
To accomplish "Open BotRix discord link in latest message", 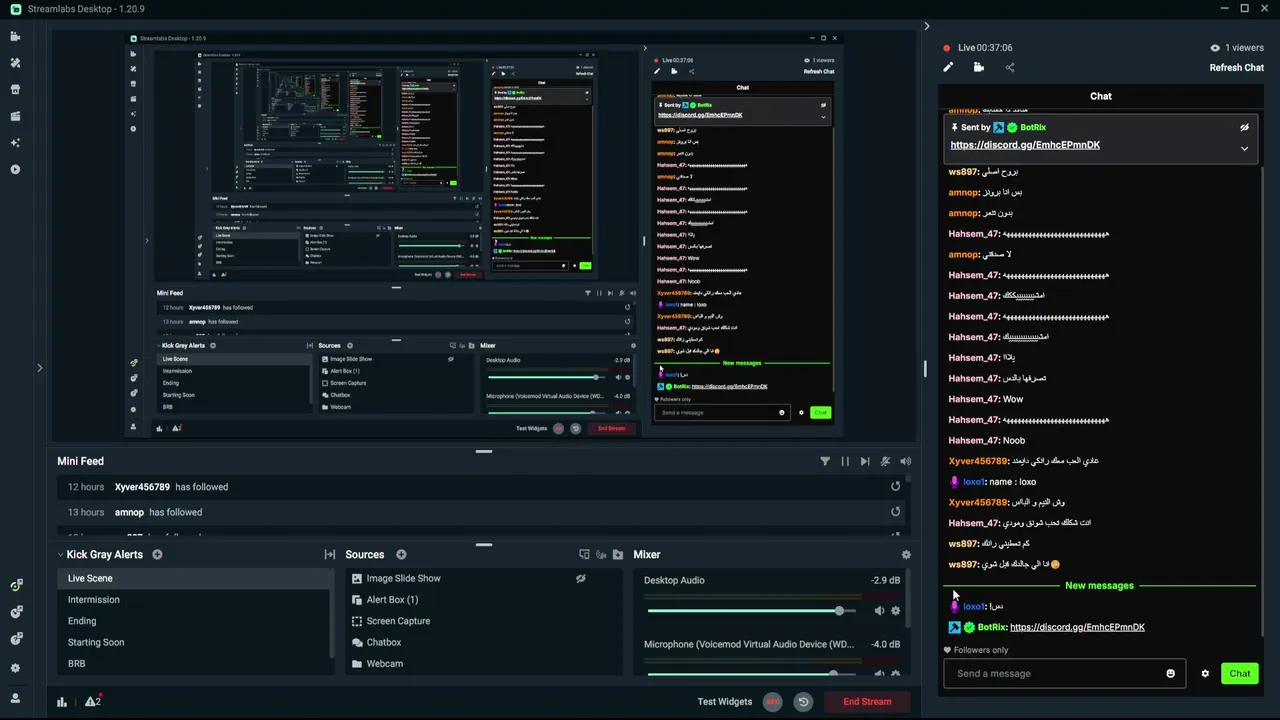I will tap(1077, 627).
